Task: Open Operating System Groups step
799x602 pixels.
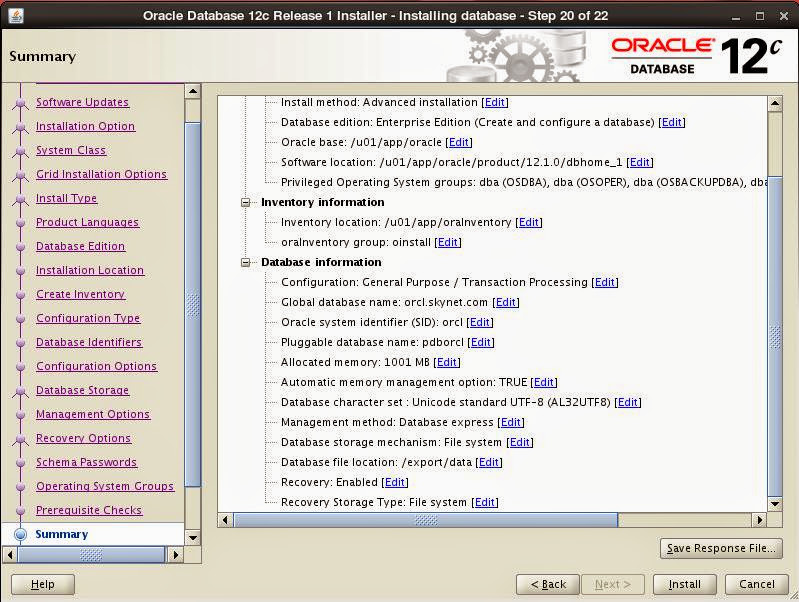Action: pos(104,486)
